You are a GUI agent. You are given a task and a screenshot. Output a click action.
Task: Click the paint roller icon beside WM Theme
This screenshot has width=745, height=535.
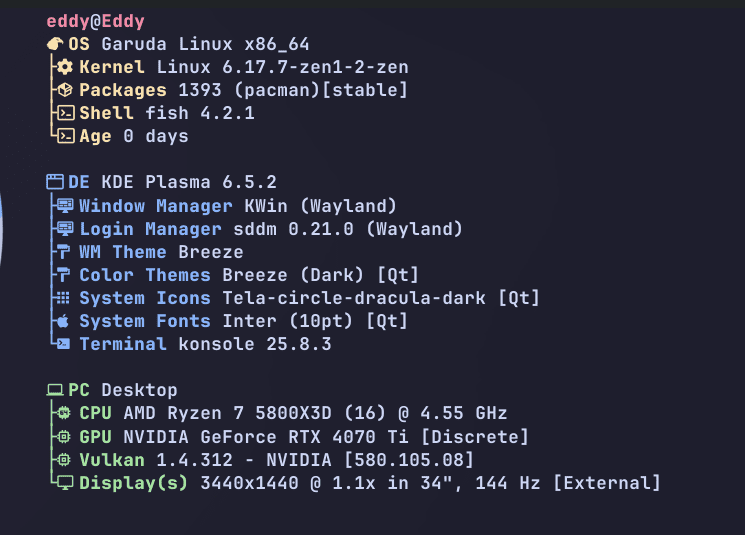(65, 252)
